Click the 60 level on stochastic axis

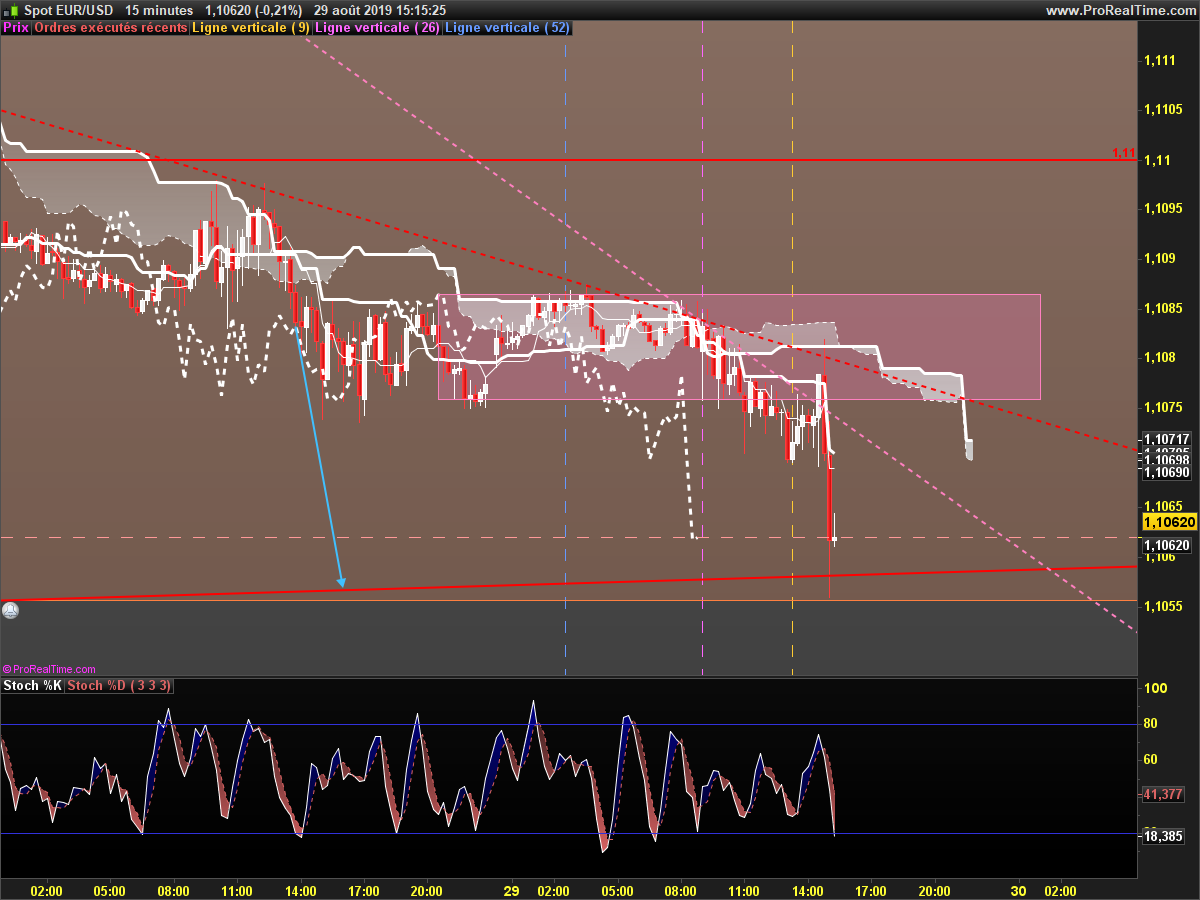coord(1153,760)
